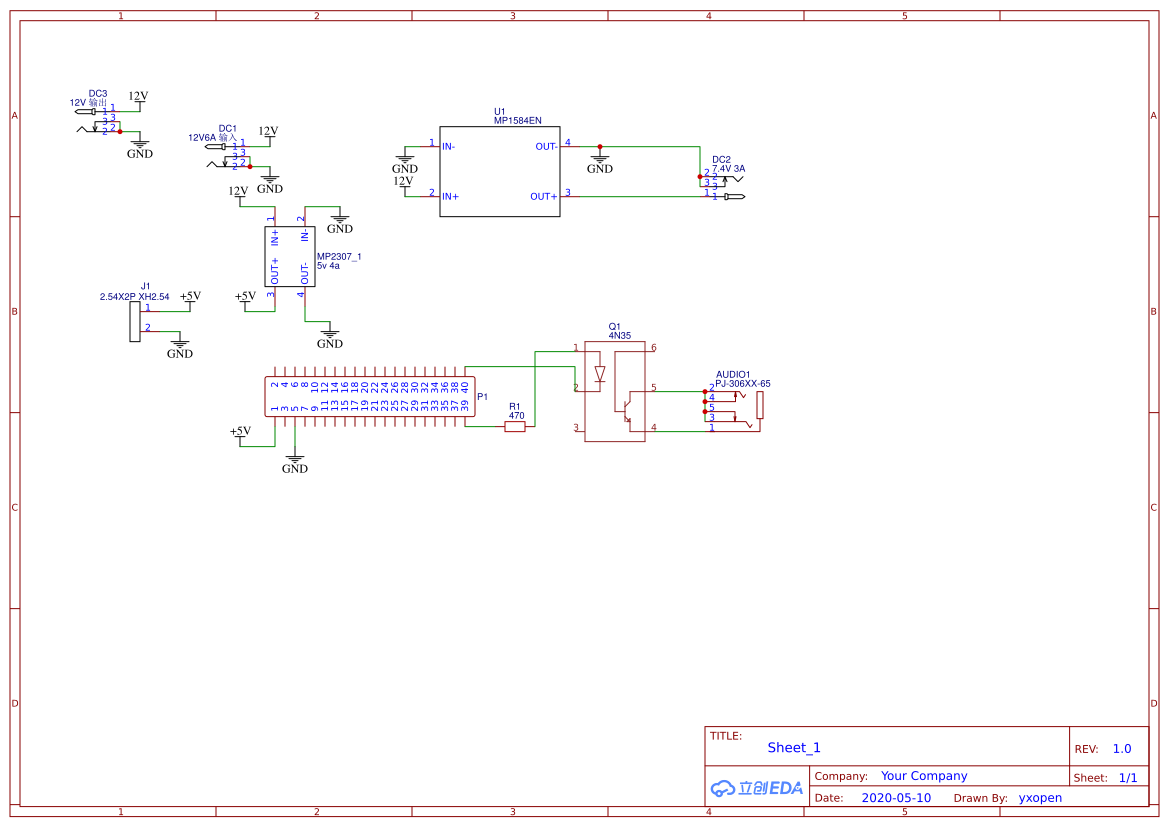Select the R1 470 resistor symbol

tap(514, 427)
